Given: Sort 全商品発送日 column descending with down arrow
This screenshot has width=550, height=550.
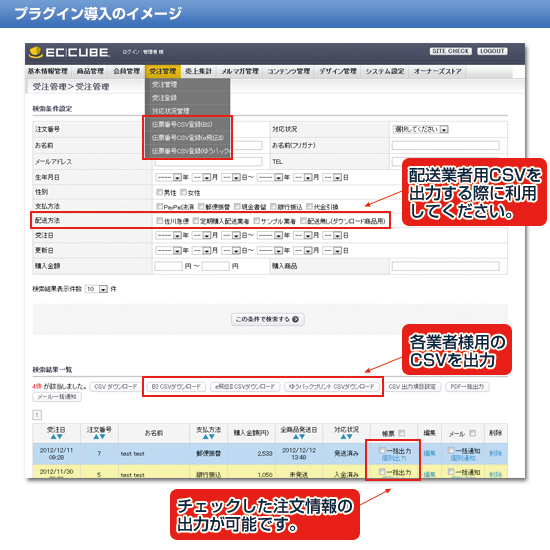Looking at the screenshot, I should click(x=302, y=437).
